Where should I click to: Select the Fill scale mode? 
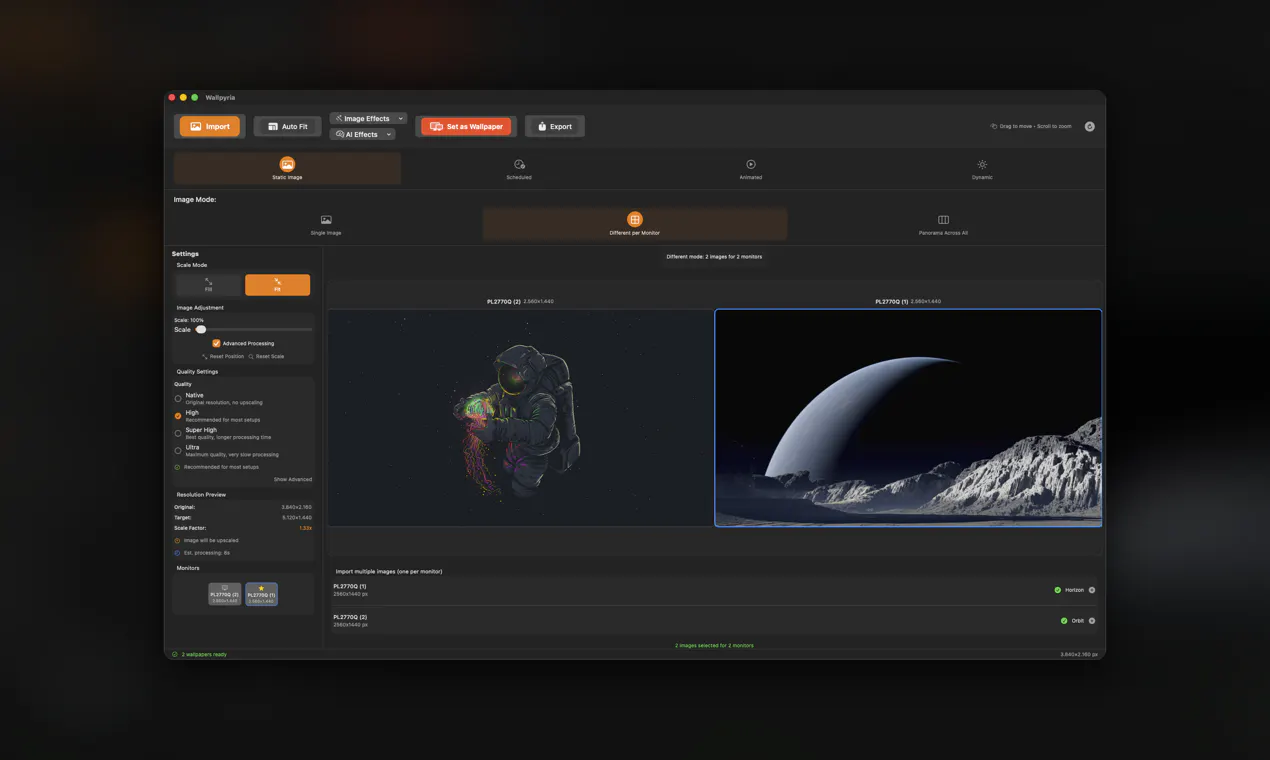point(208,285)
